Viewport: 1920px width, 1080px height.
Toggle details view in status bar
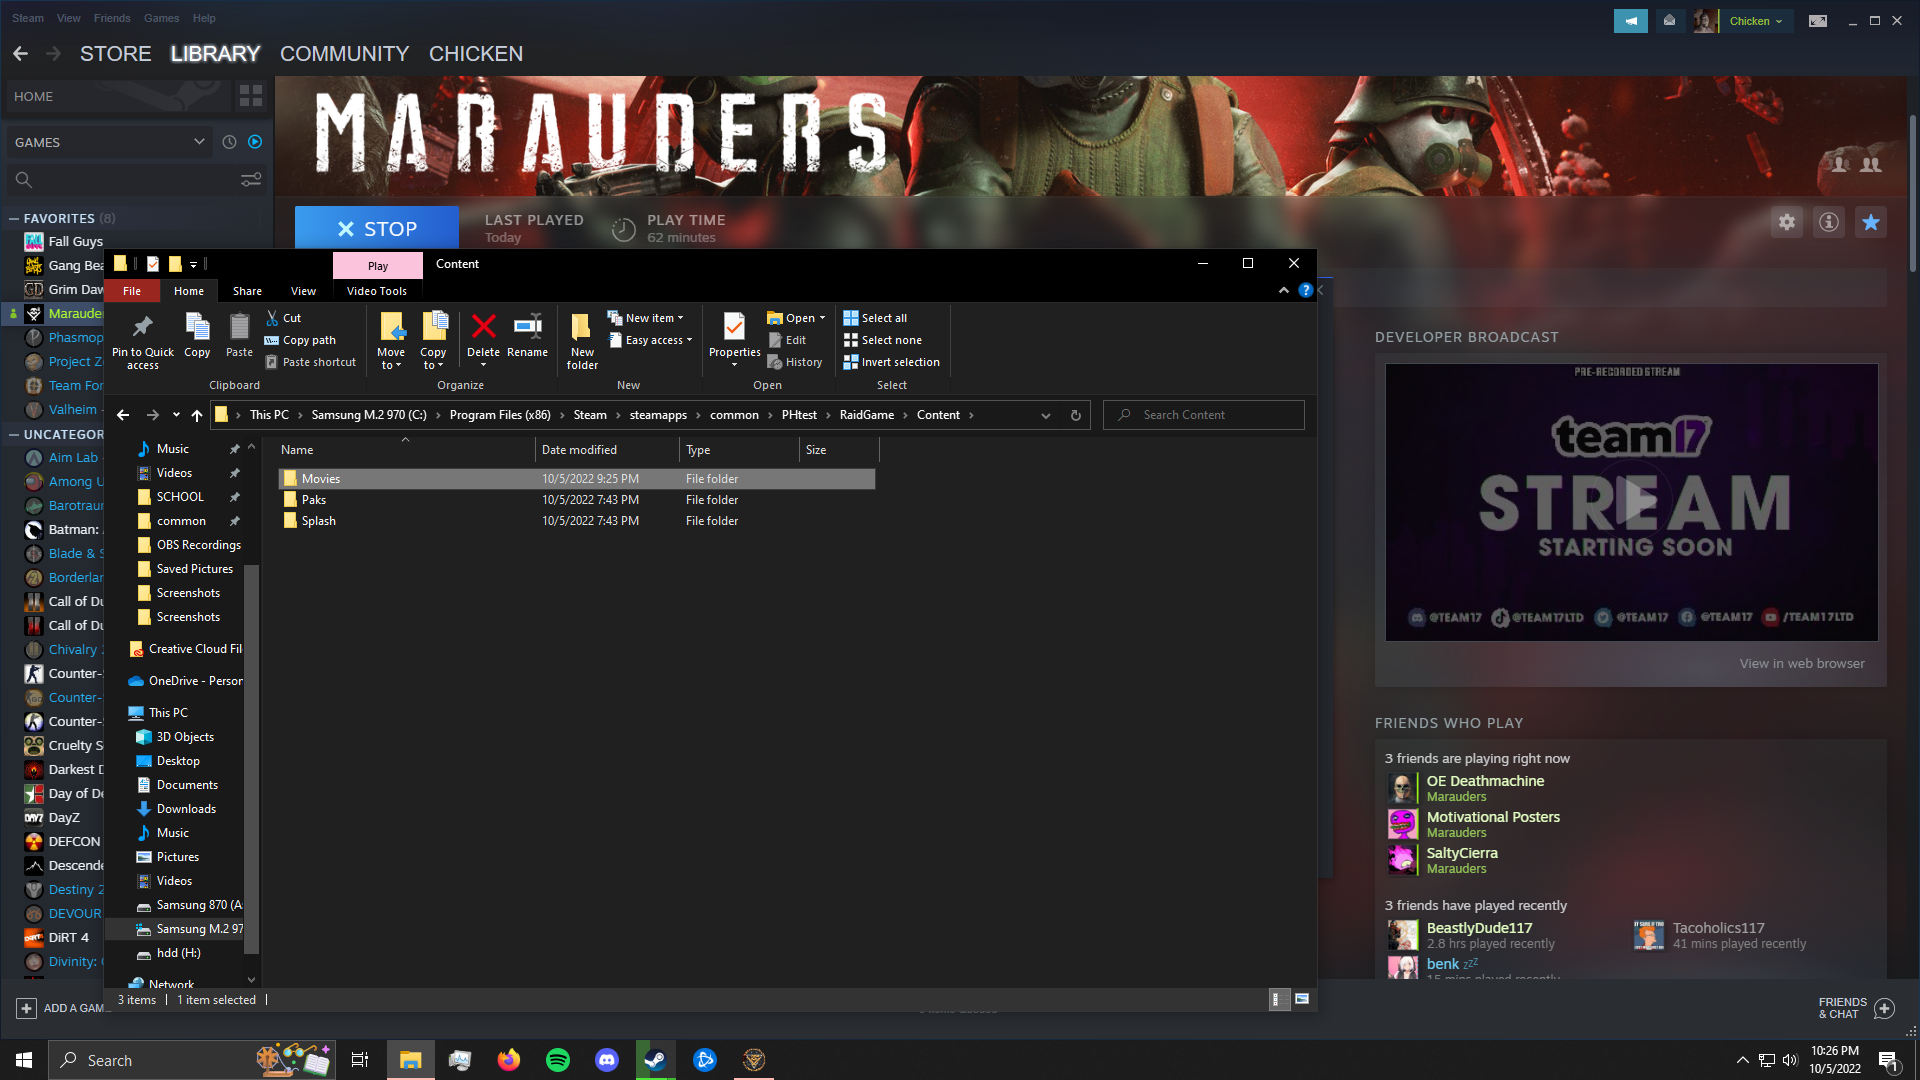(x=1278, y=999)
